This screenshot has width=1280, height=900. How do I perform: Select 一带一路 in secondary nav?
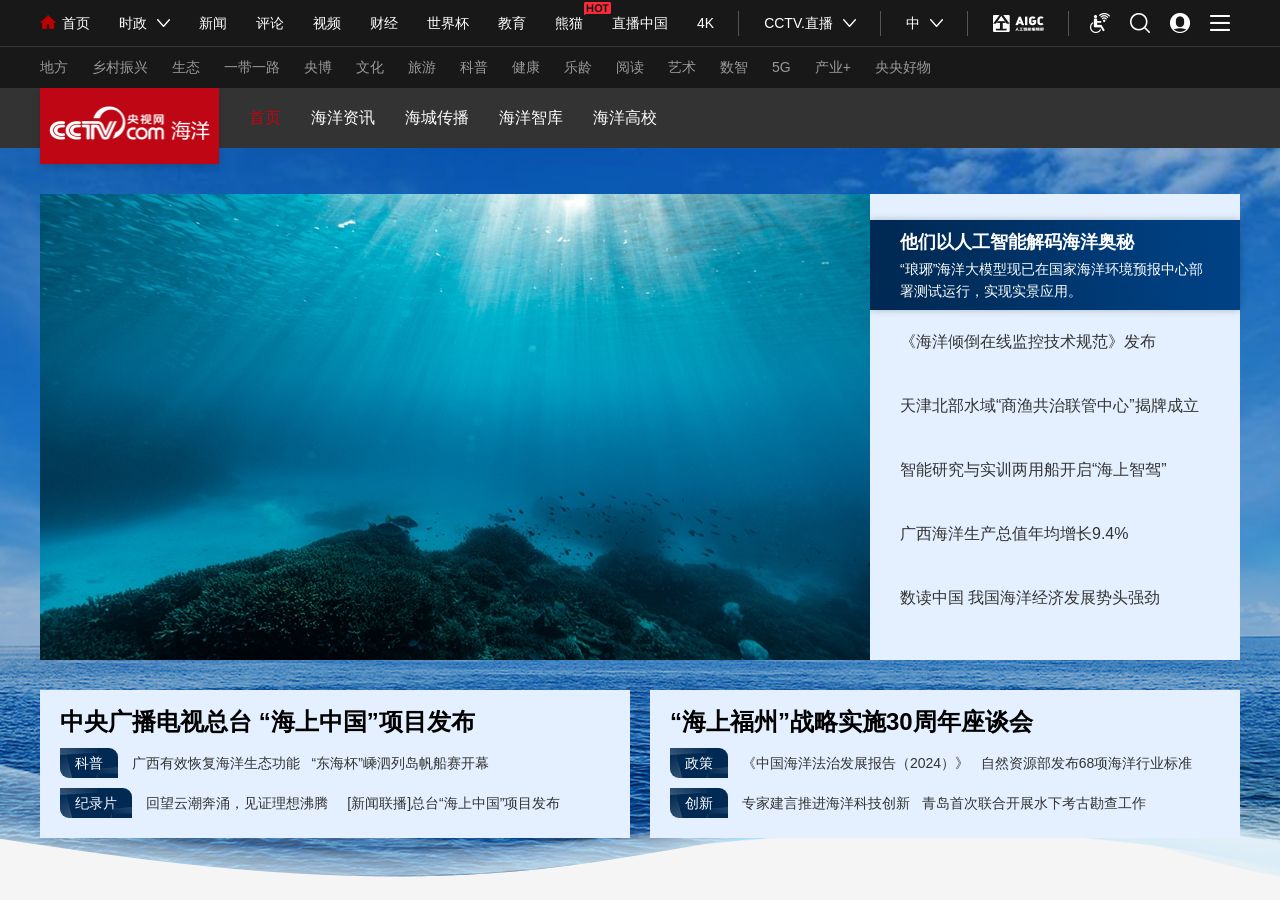(252, 67)
